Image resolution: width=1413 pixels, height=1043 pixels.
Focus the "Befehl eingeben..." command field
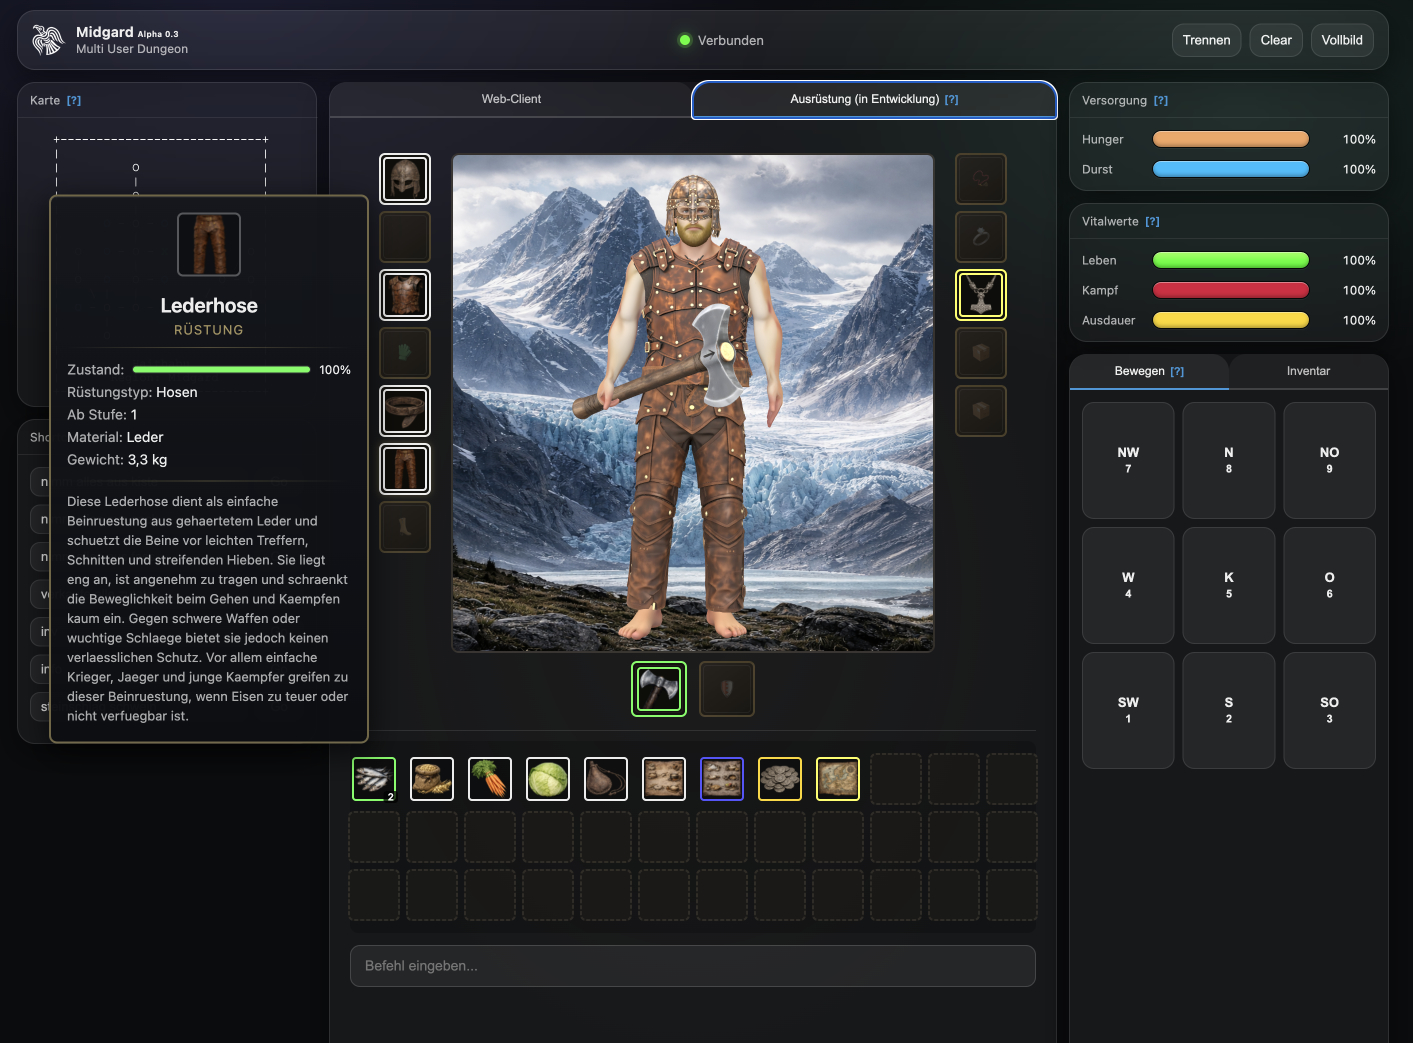(x=692, y=966)
